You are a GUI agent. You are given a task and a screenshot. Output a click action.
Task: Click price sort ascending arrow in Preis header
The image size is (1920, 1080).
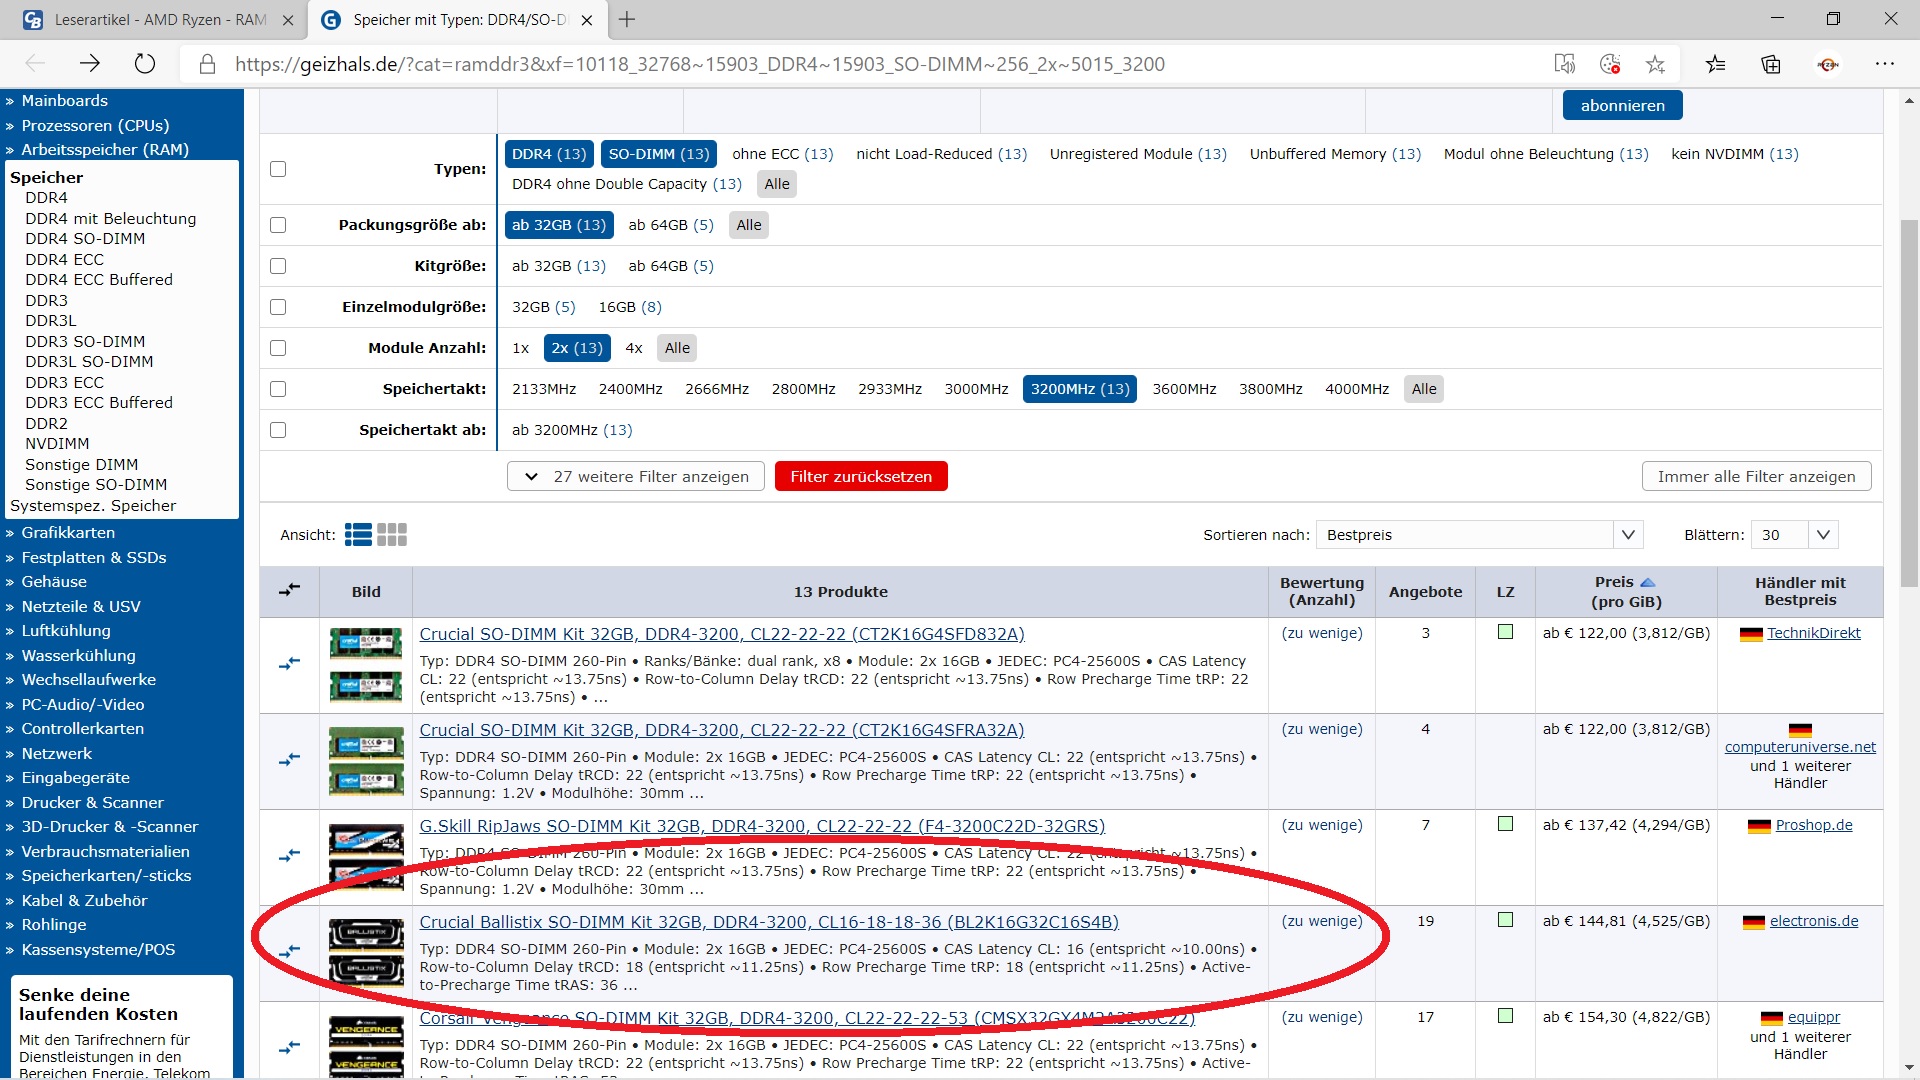(1648, 582)
